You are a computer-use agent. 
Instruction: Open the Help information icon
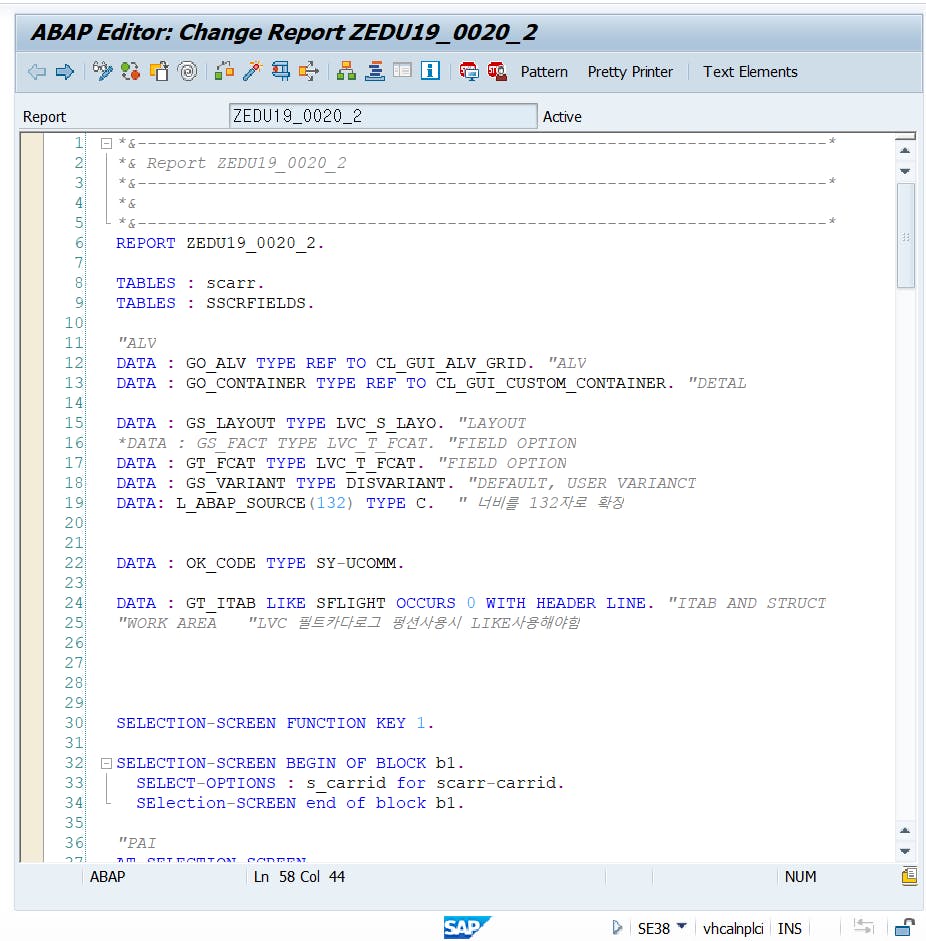pos(430,71)
